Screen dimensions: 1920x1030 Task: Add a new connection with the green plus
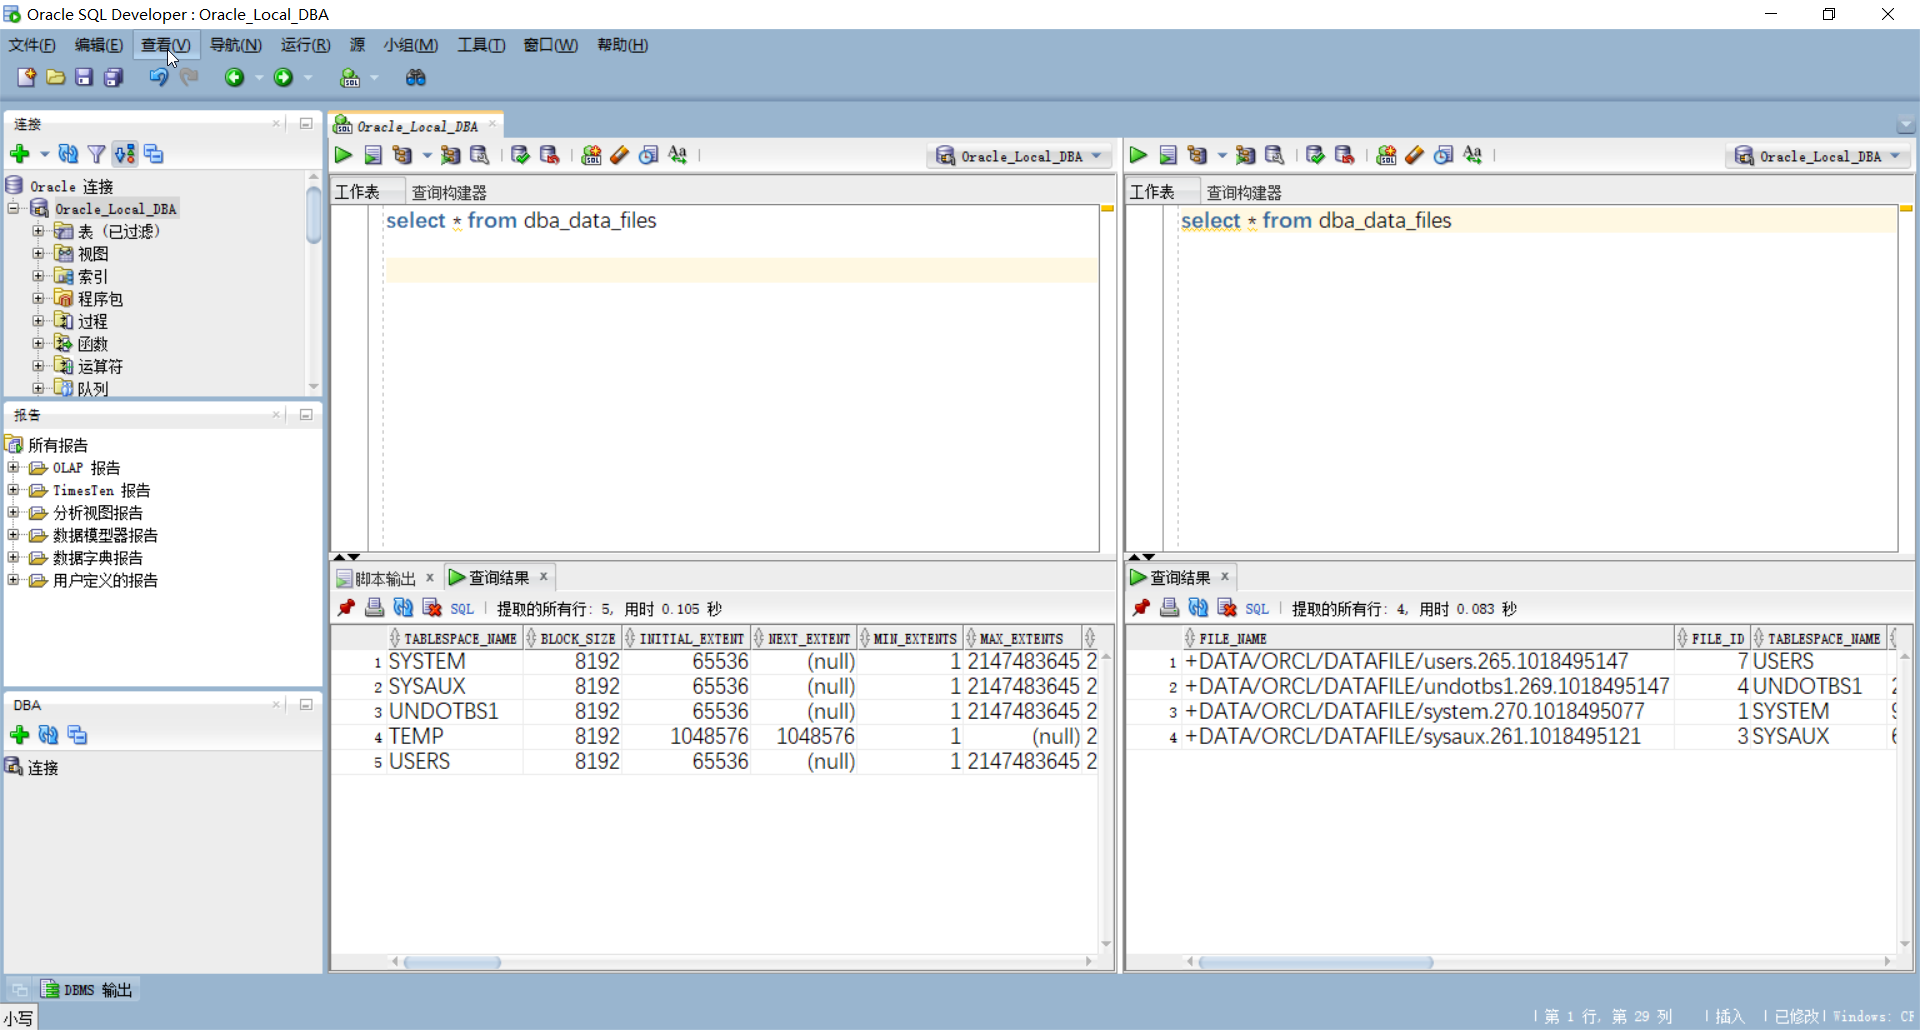19,154
